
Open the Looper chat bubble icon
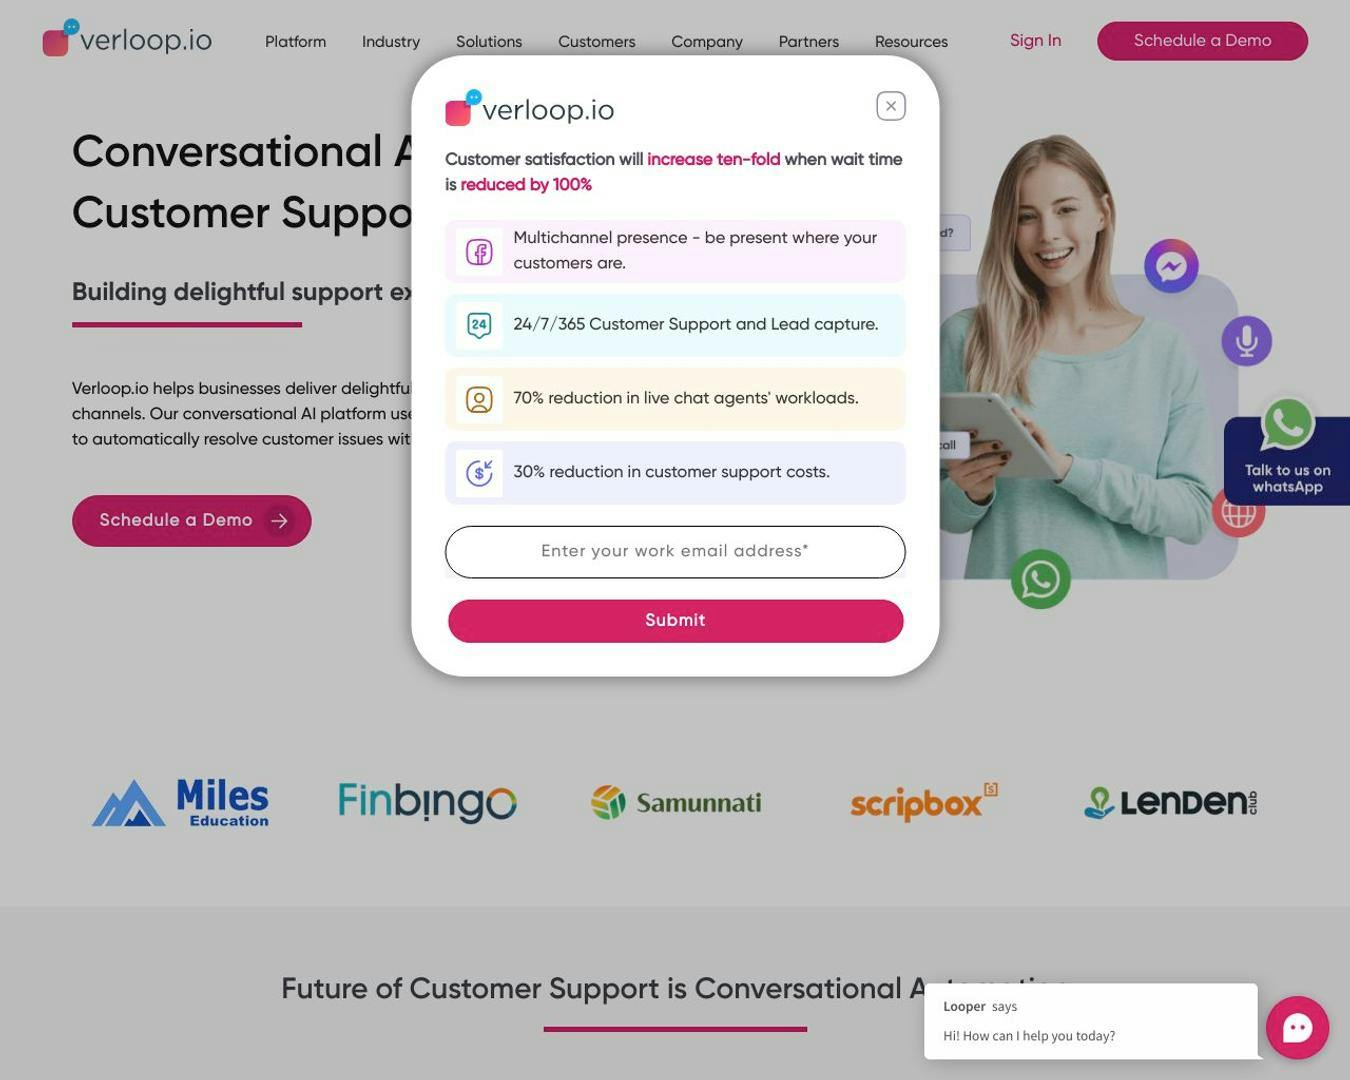pyautogui.click(x=1297, y=1027)
